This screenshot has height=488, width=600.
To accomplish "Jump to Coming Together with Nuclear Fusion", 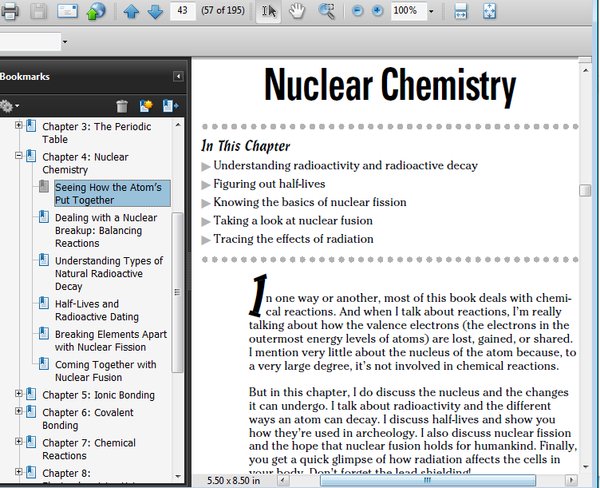I will pos(105,372).
